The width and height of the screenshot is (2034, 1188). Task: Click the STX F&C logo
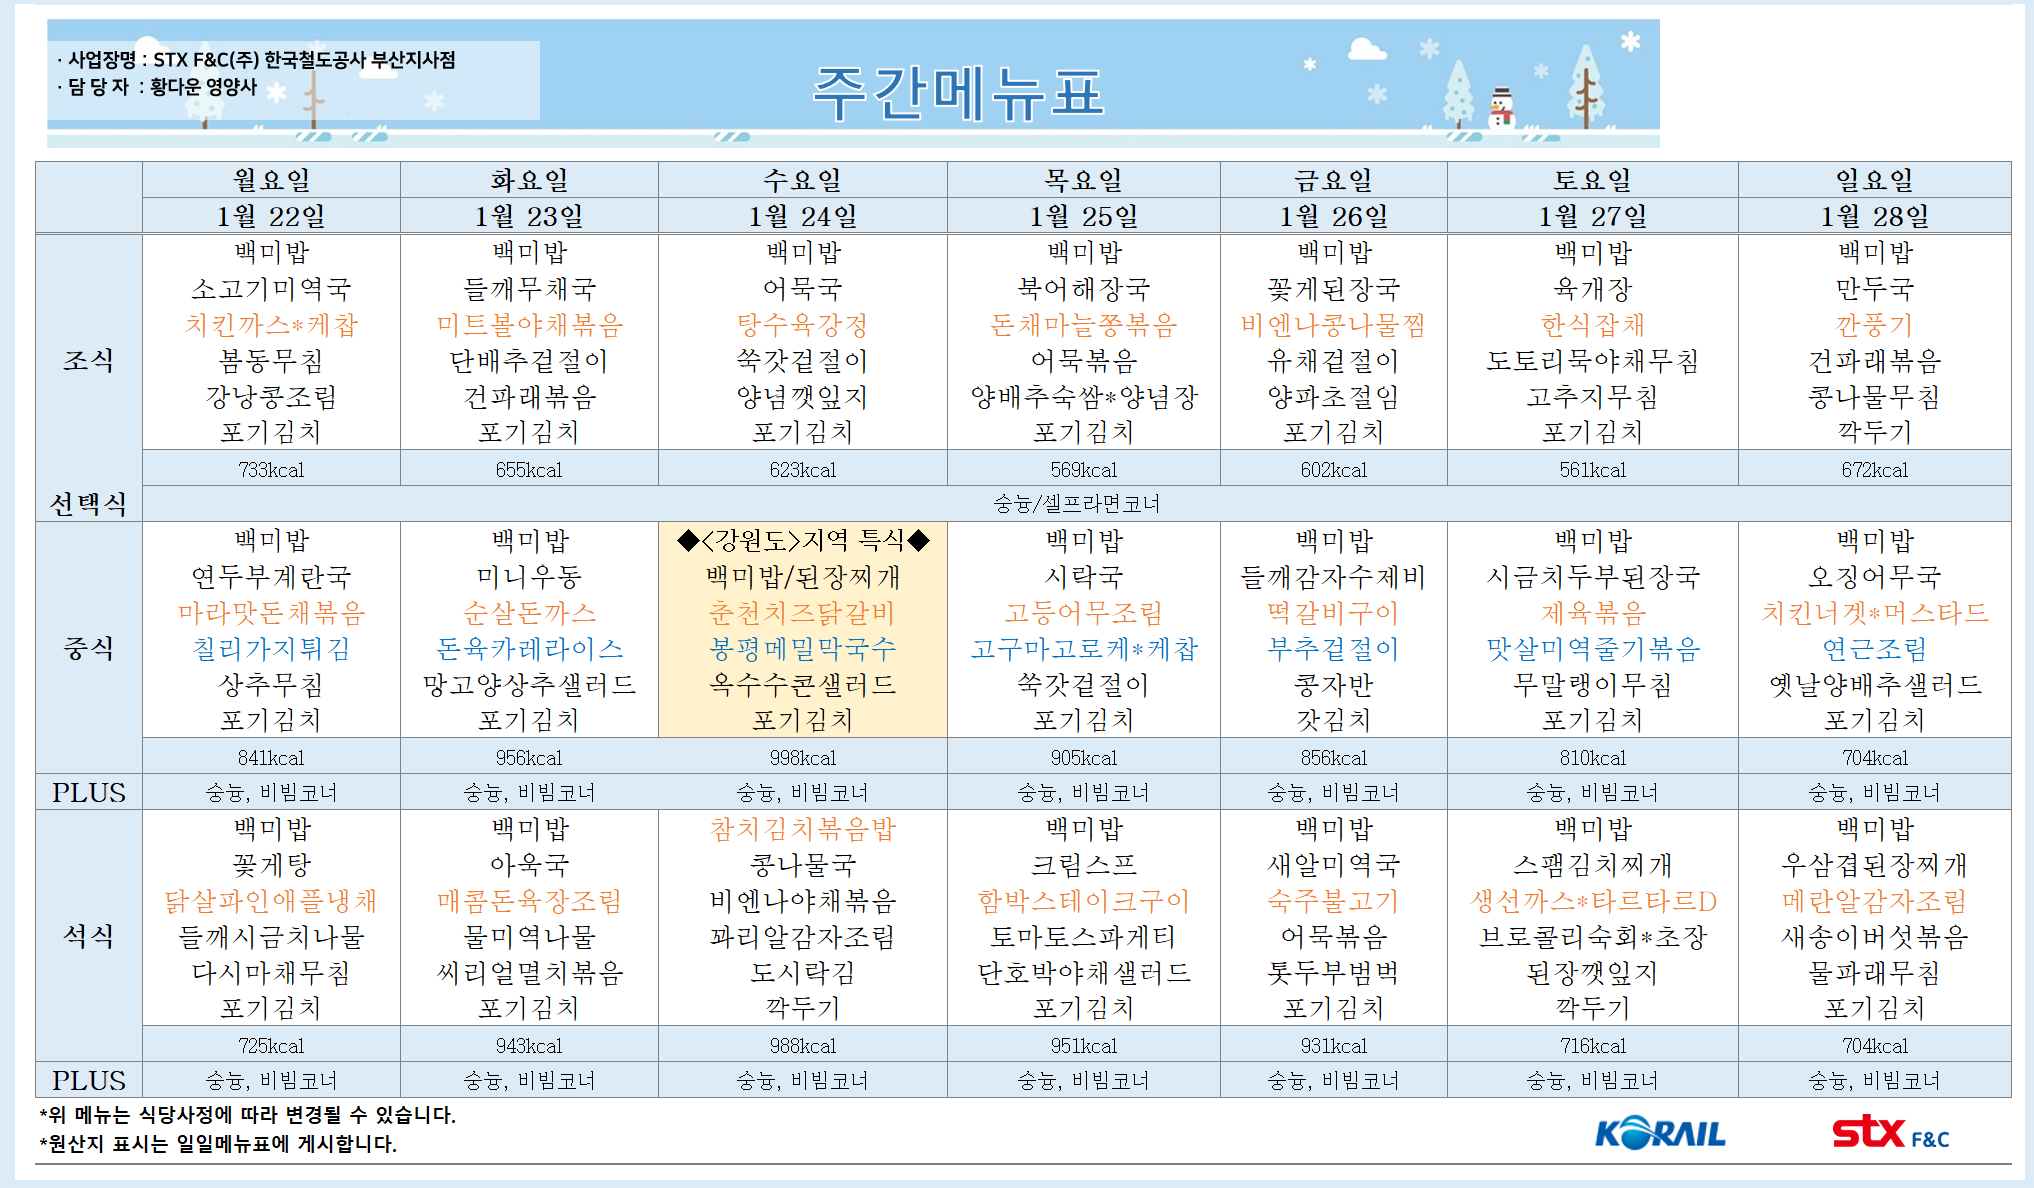coord(1889,1133)
